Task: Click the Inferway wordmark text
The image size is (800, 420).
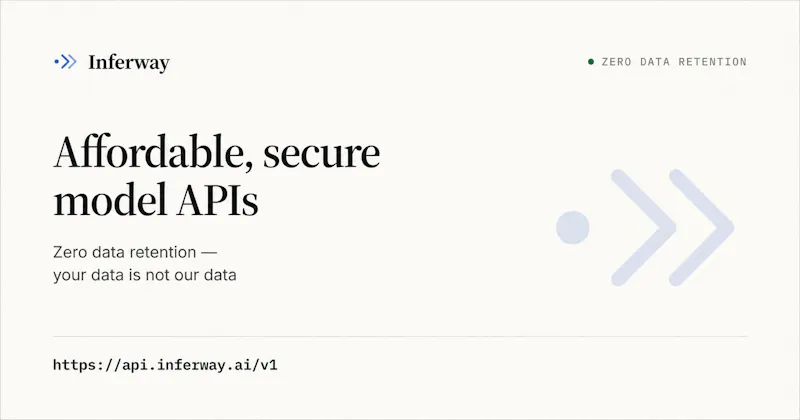Action: (x=129, y=62)
